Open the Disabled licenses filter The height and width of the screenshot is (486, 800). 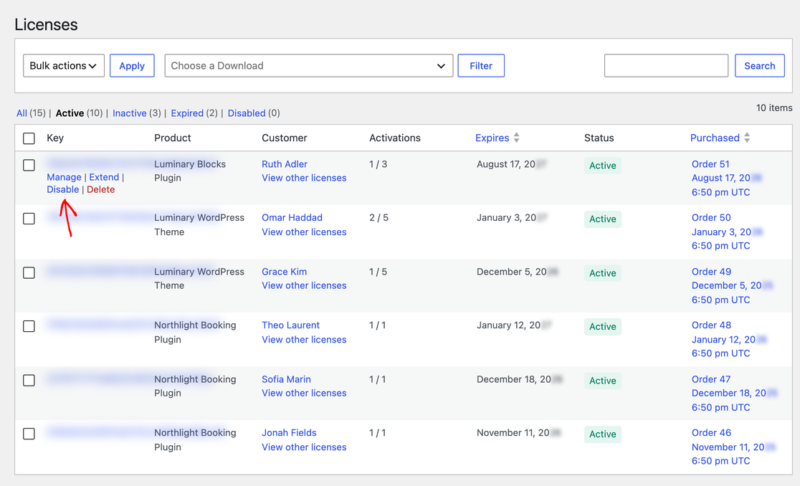tap(246, 113)
